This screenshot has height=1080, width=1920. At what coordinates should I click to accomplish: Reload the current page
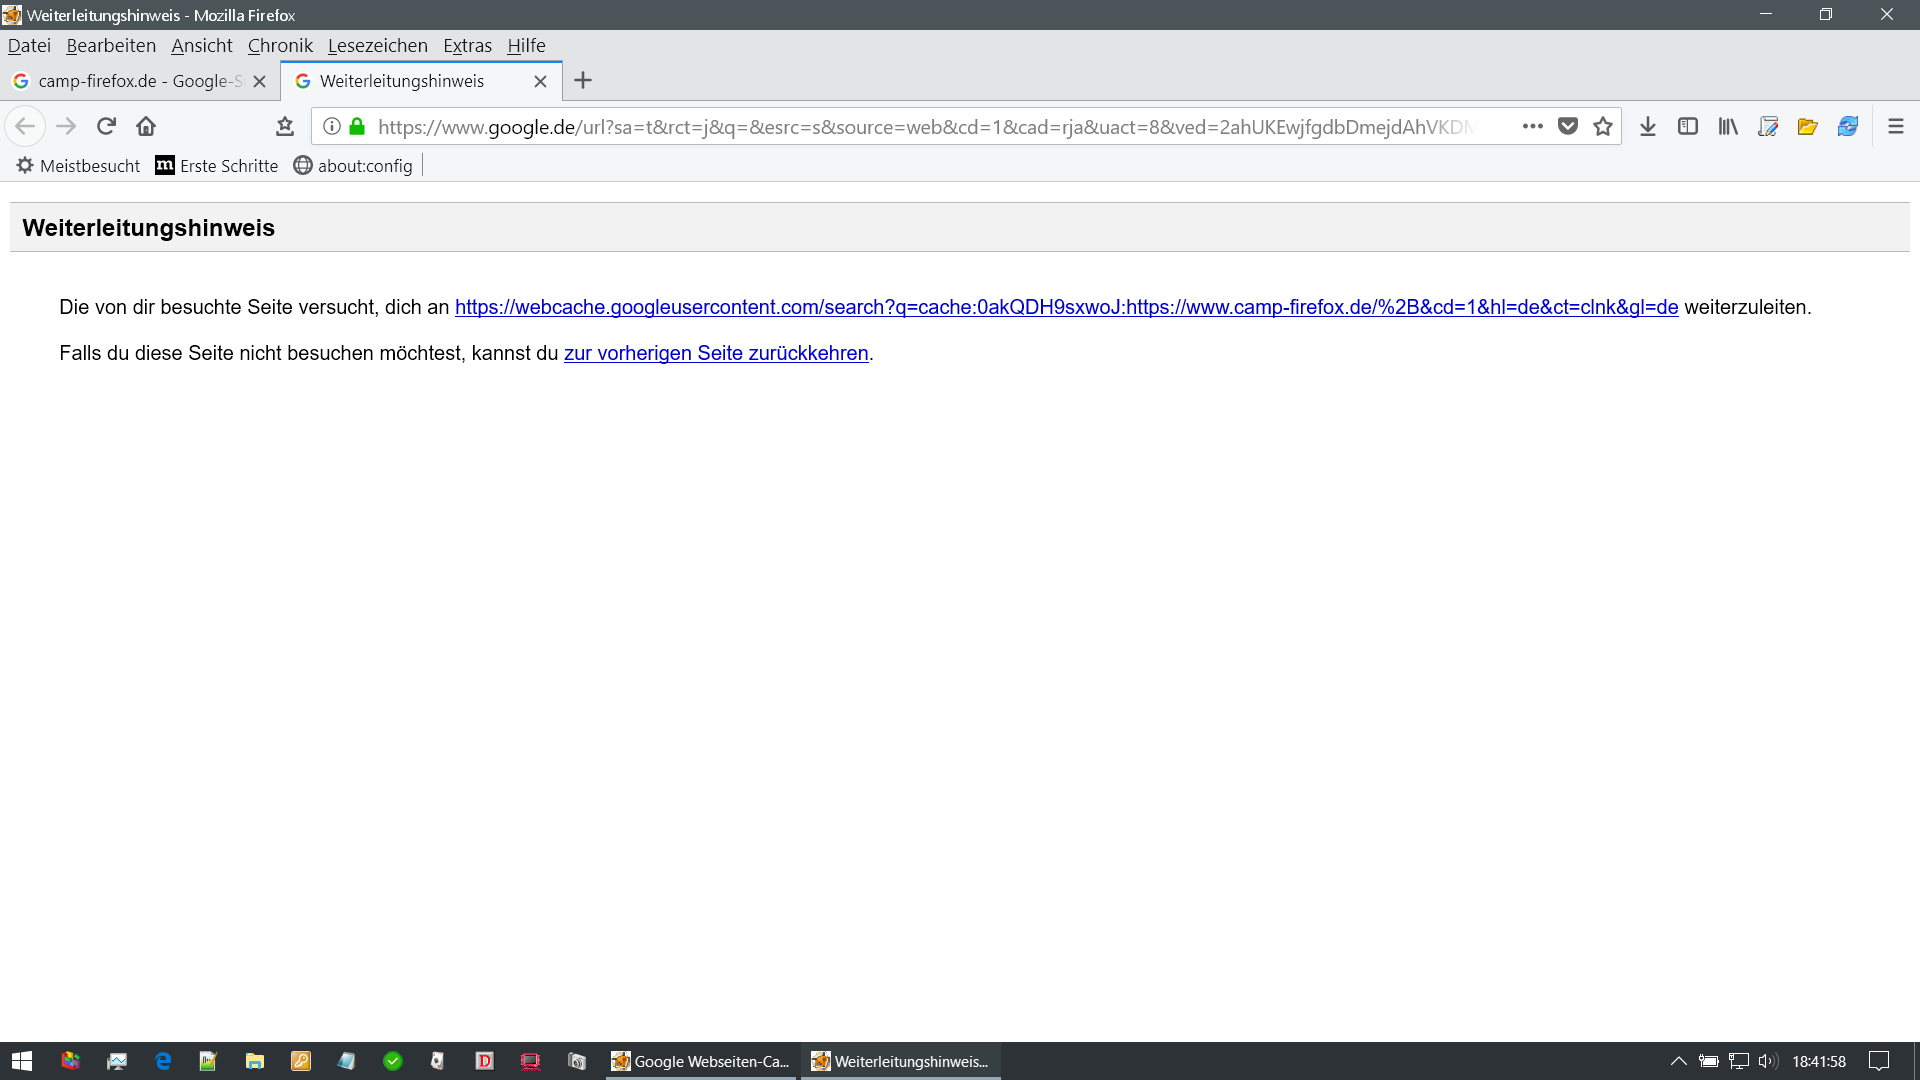coord(106,126)
